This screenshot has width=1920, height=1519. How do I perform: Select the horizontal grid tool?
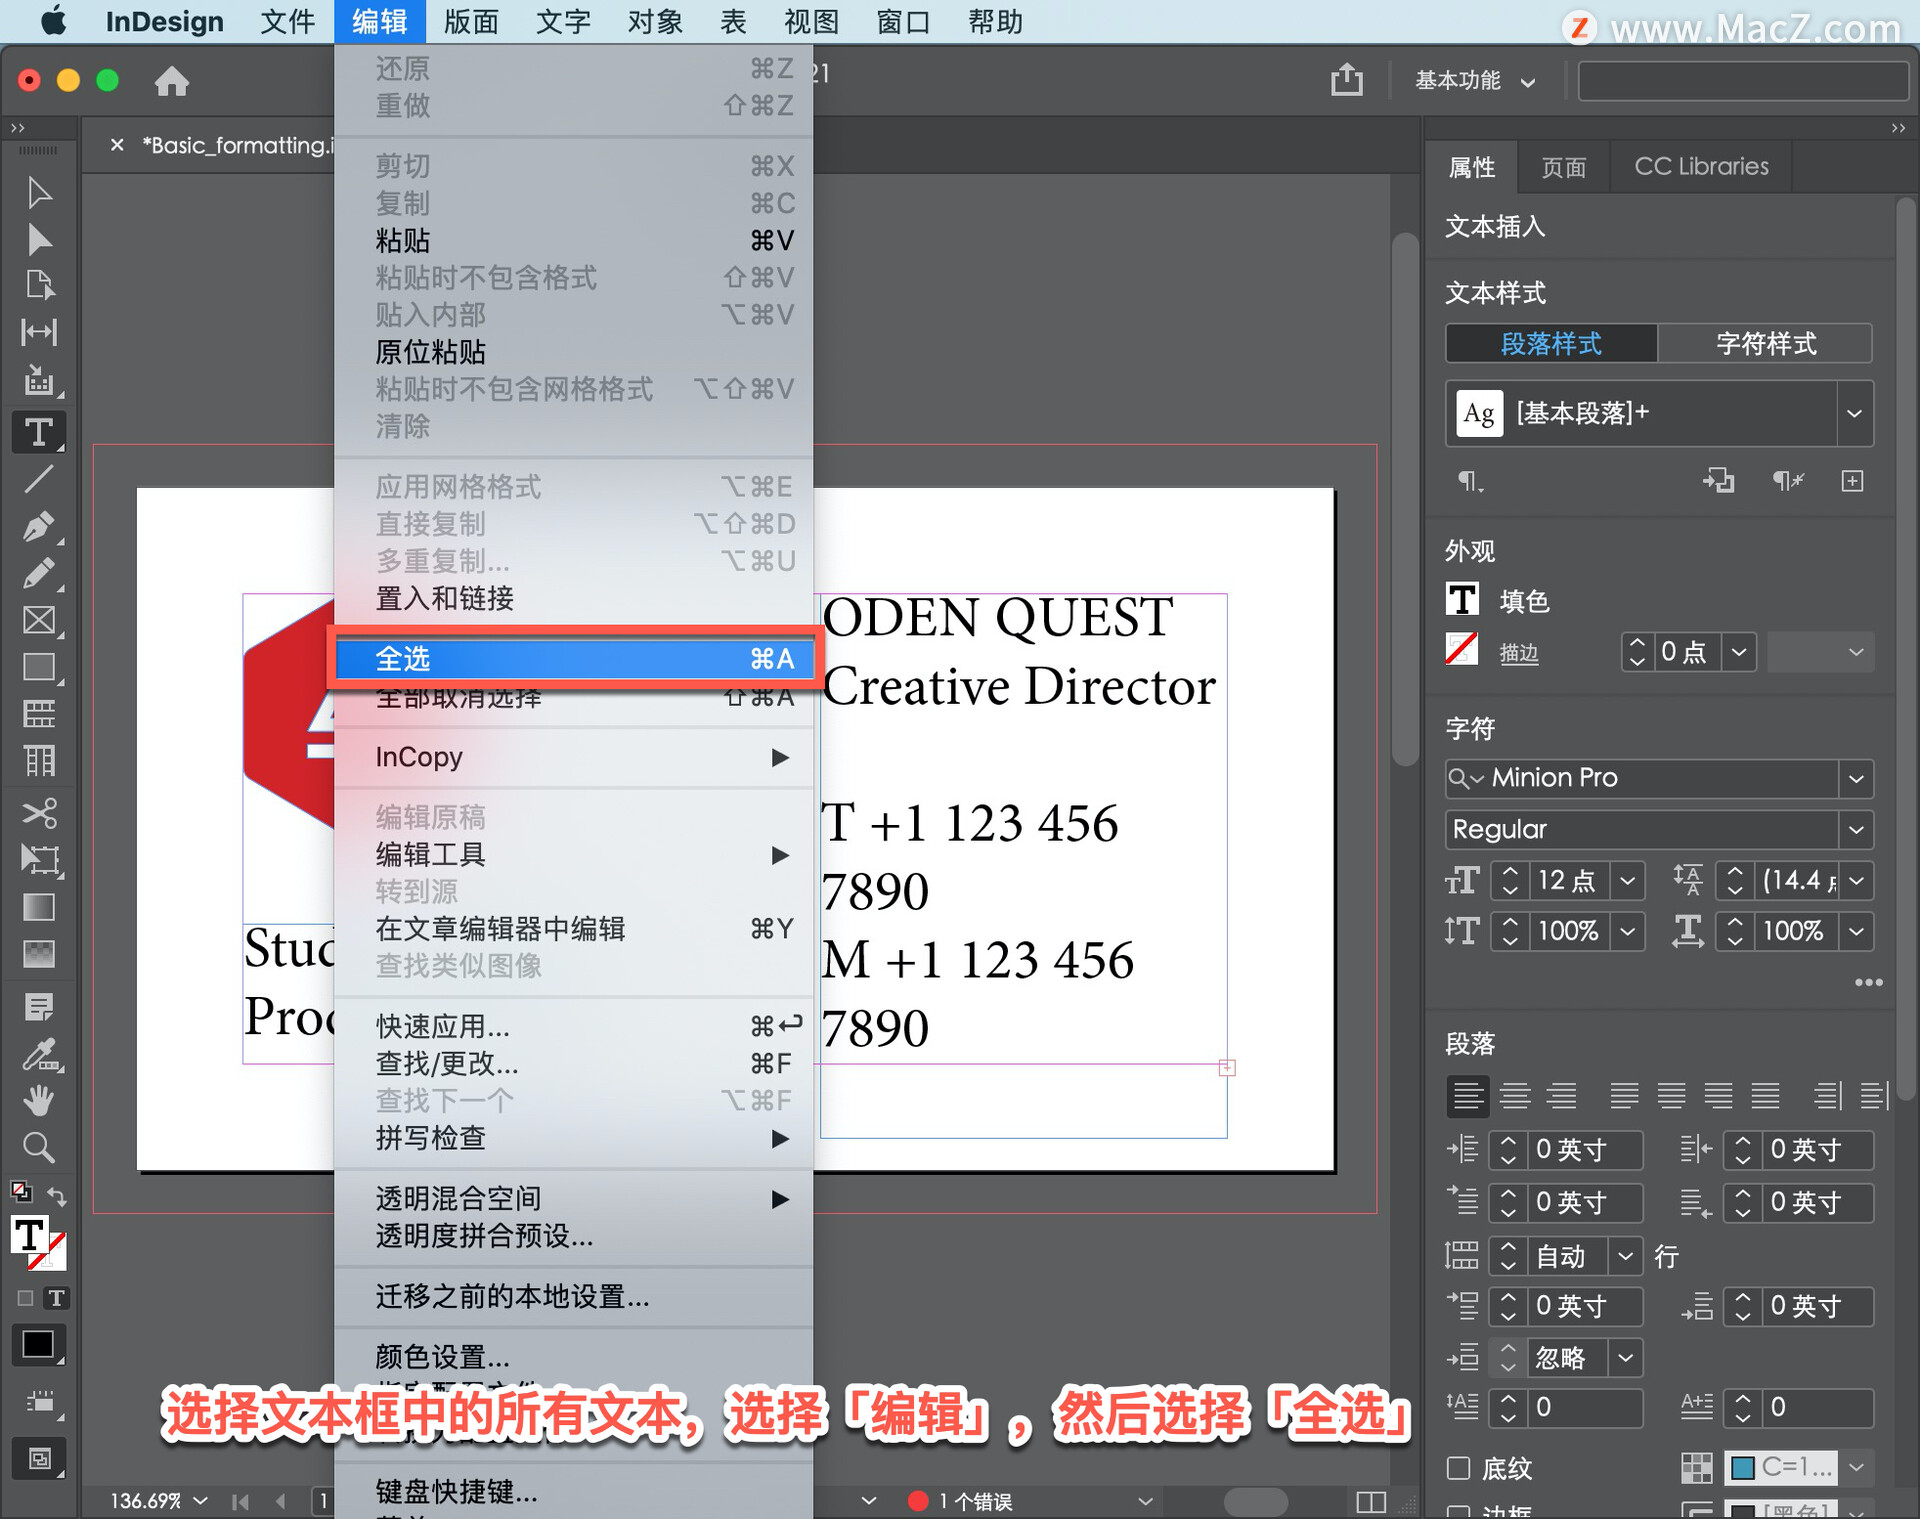39,714
